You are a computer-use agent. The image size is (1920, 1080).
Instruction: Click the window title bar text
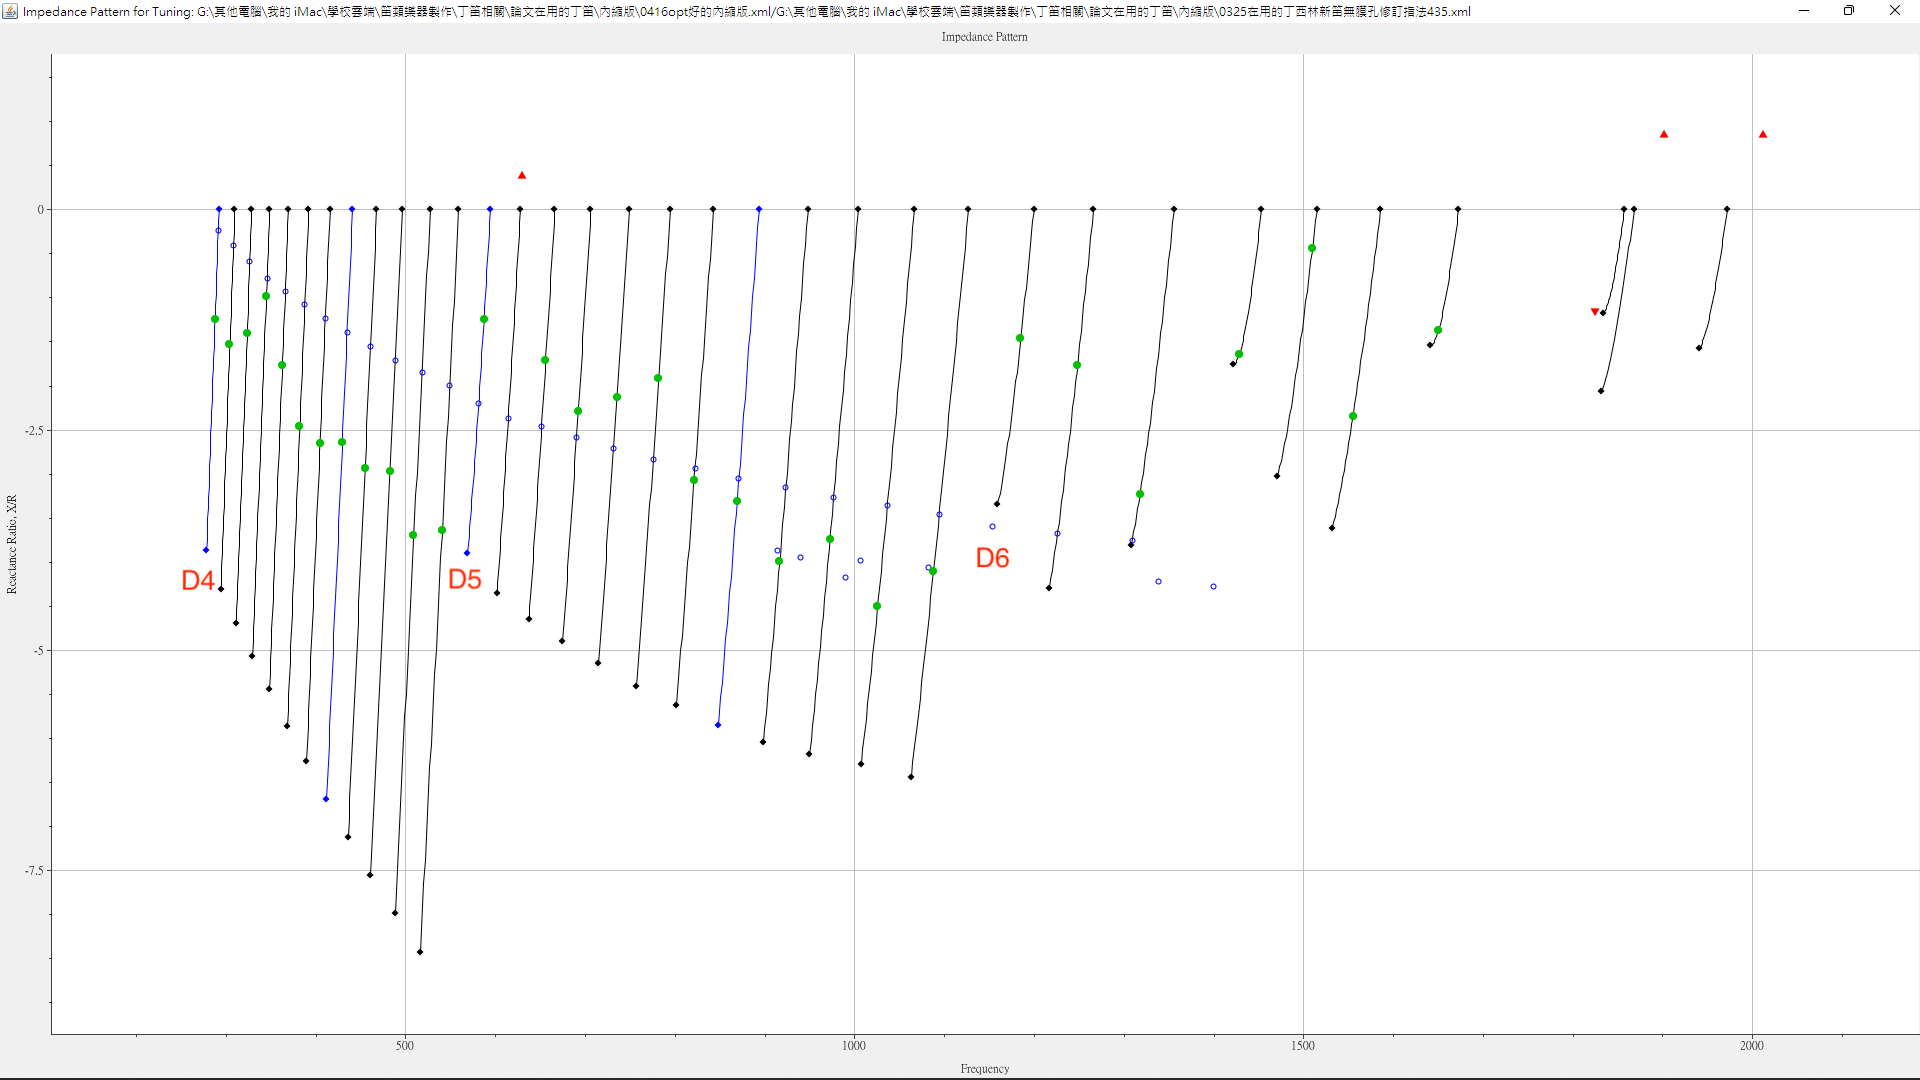pos(747,12)
